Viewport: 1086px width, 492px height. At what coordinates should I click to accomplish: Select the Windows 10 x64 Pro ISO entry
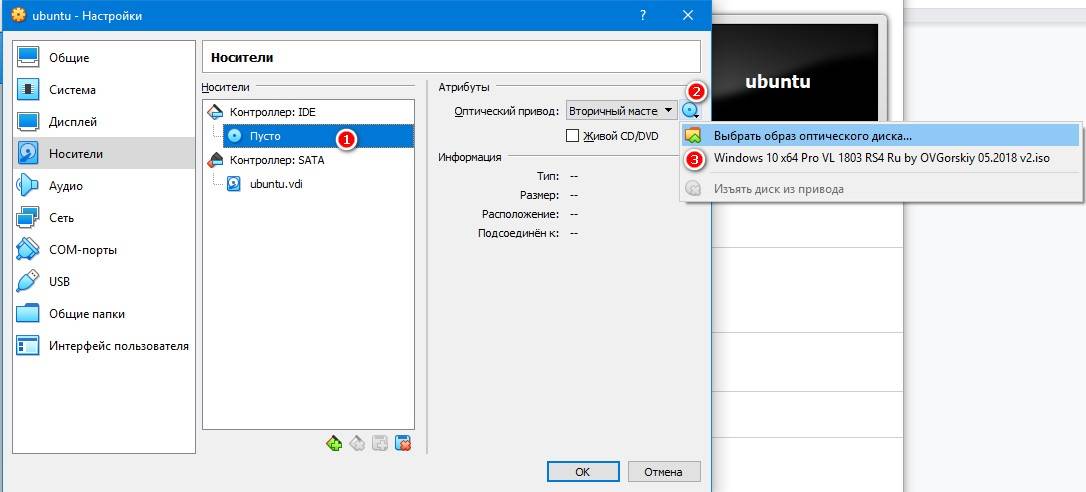pyautogui.click(x=881, y=158)
